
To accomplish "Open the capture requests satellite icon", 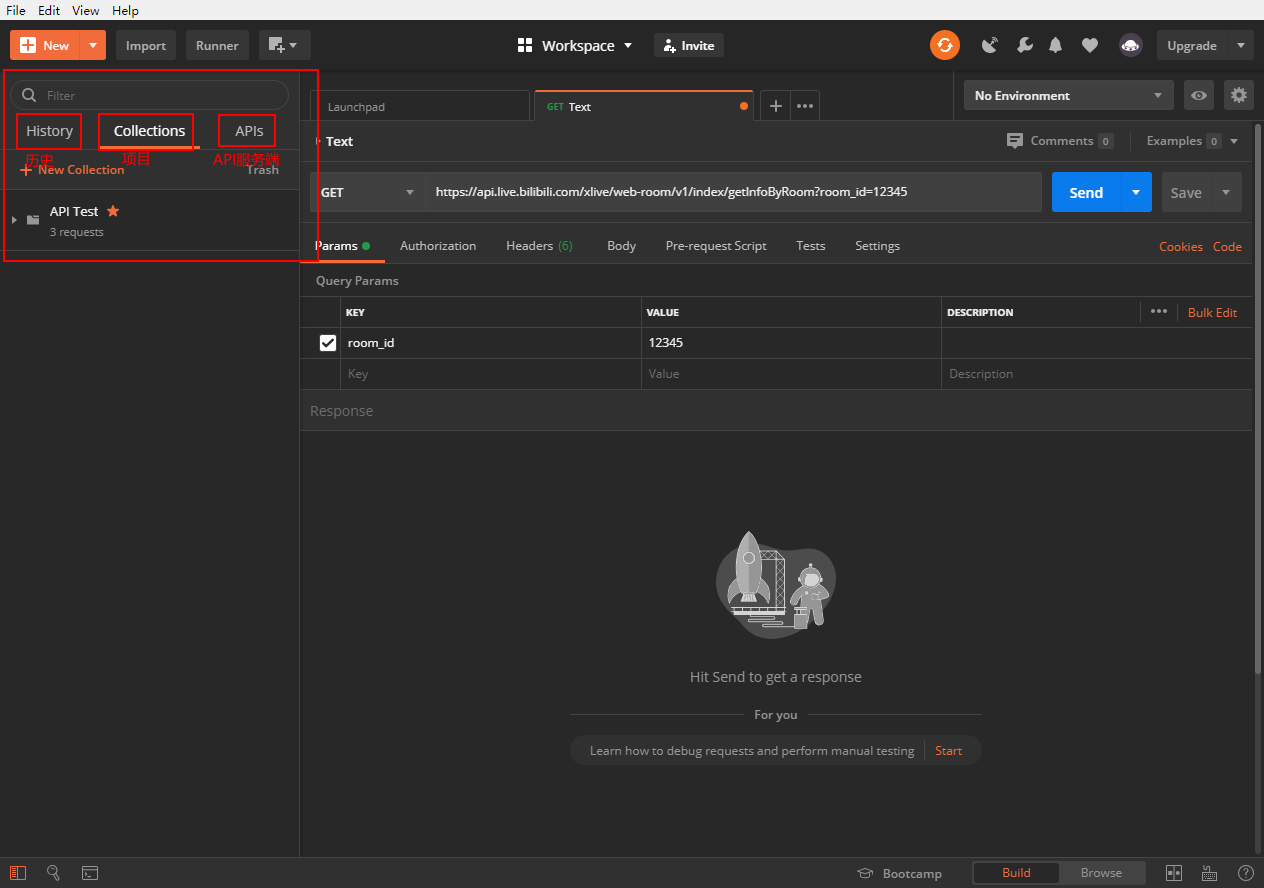I will 990,45.
